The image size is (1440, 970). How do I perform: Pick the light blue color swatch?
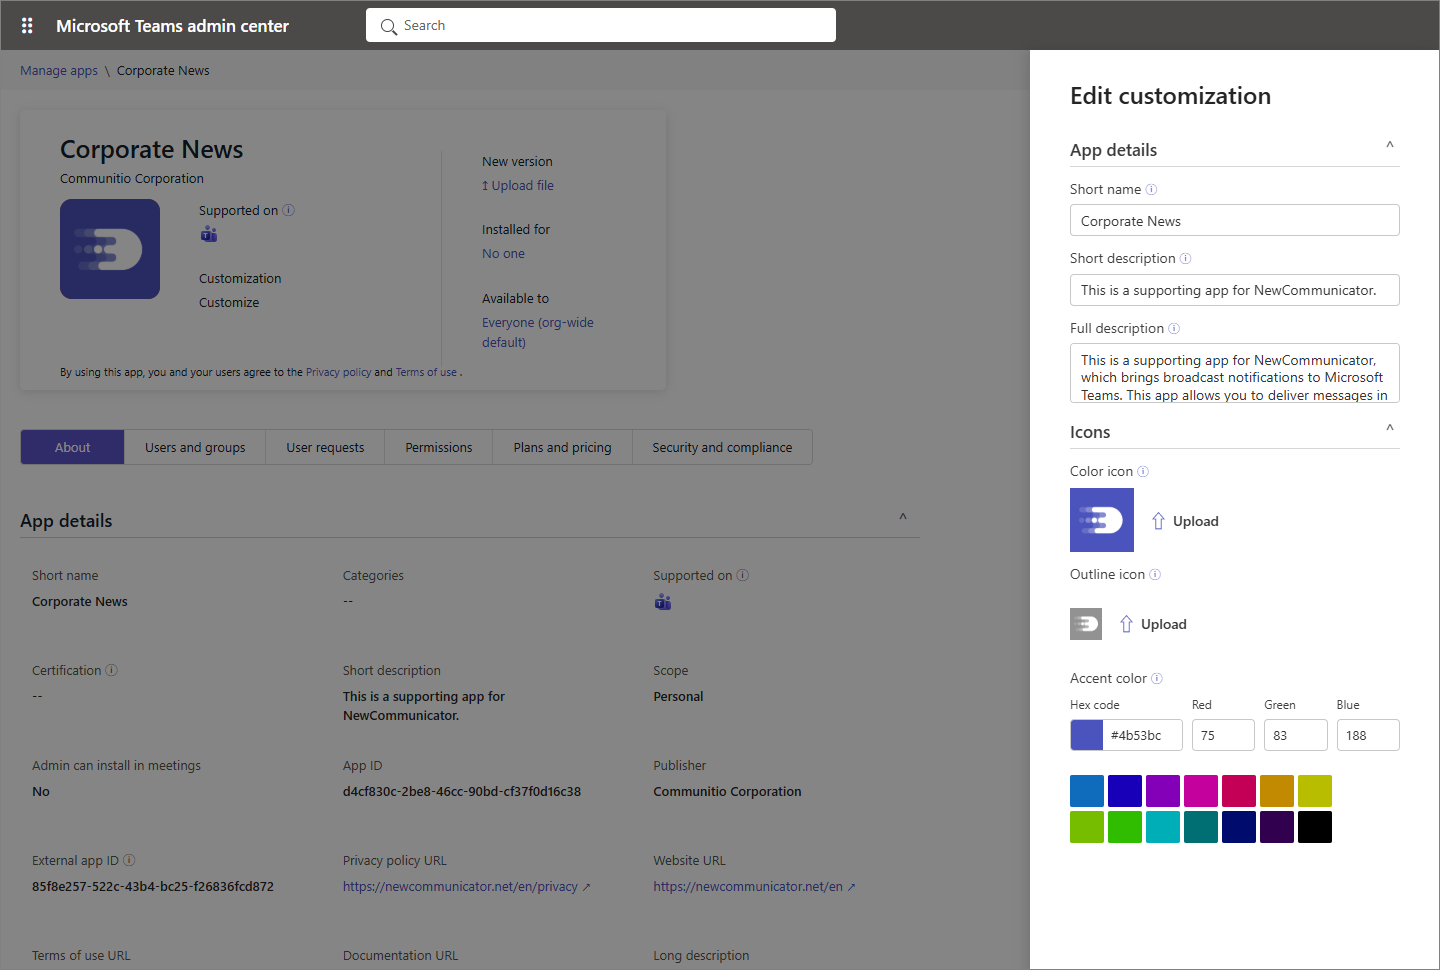coord(1087,791)
